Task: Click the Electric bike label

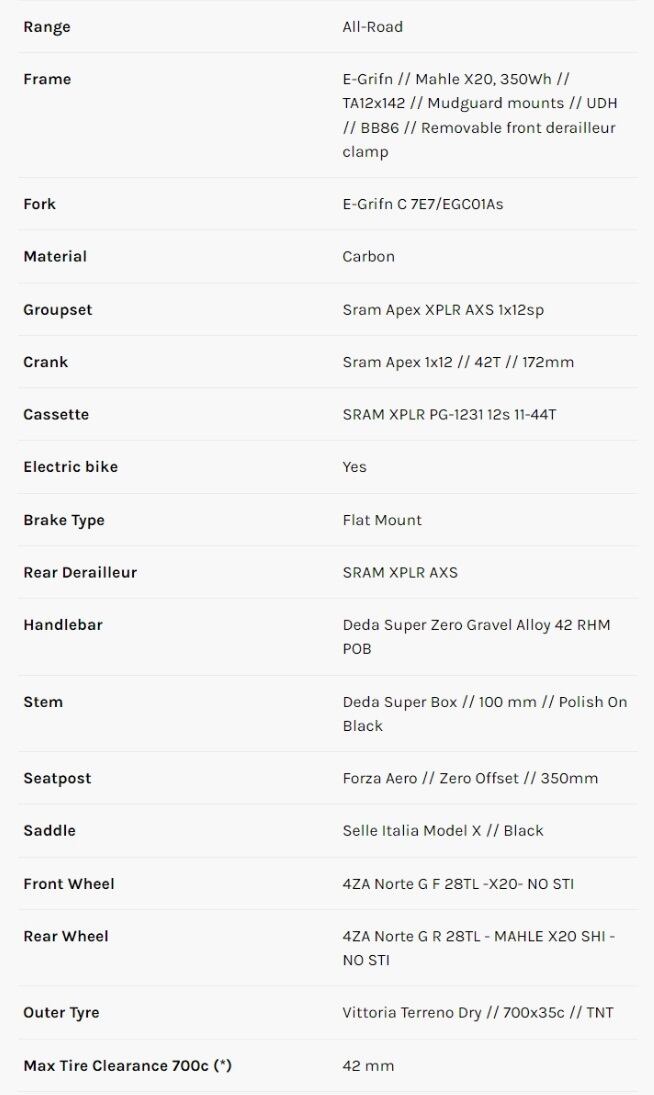Action: pyautogui.click(x=70, y=466)
